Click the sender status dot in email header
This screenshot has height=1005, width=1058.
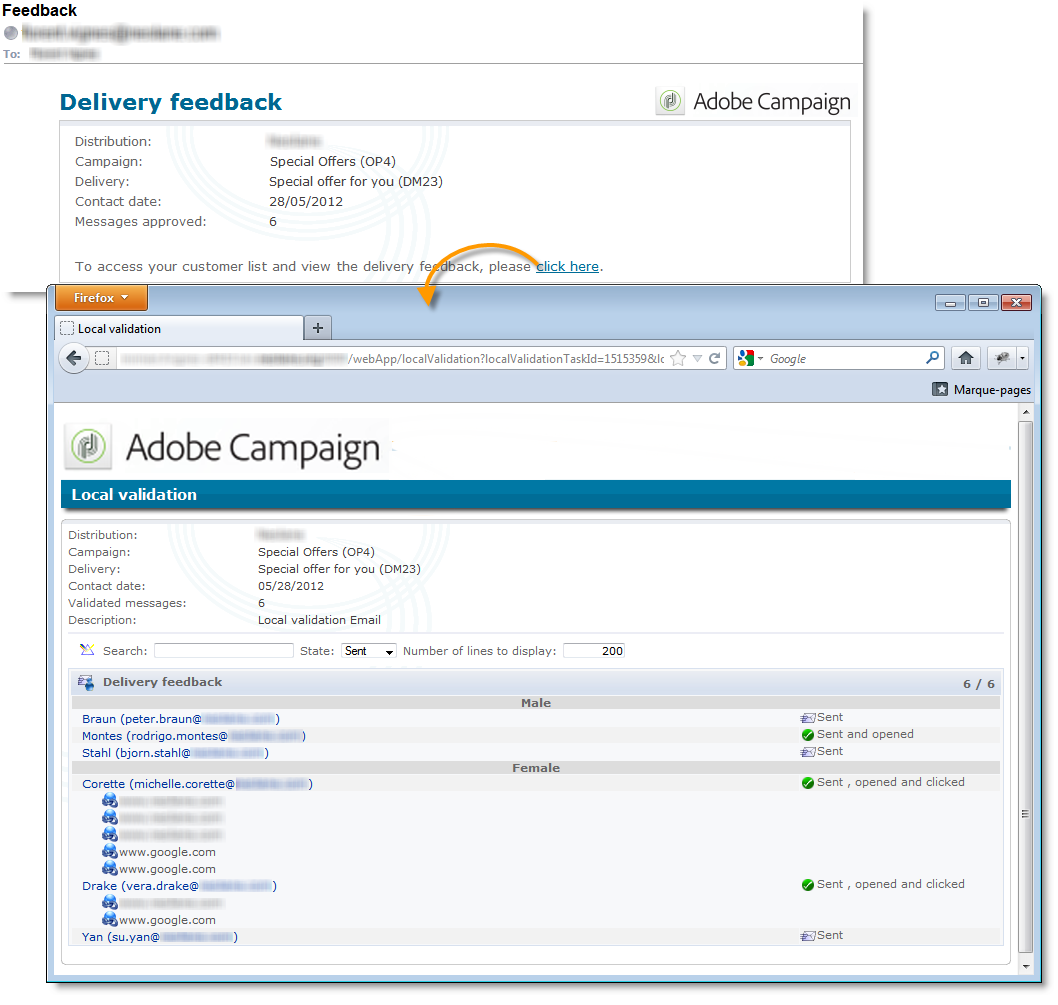[11, 32]
